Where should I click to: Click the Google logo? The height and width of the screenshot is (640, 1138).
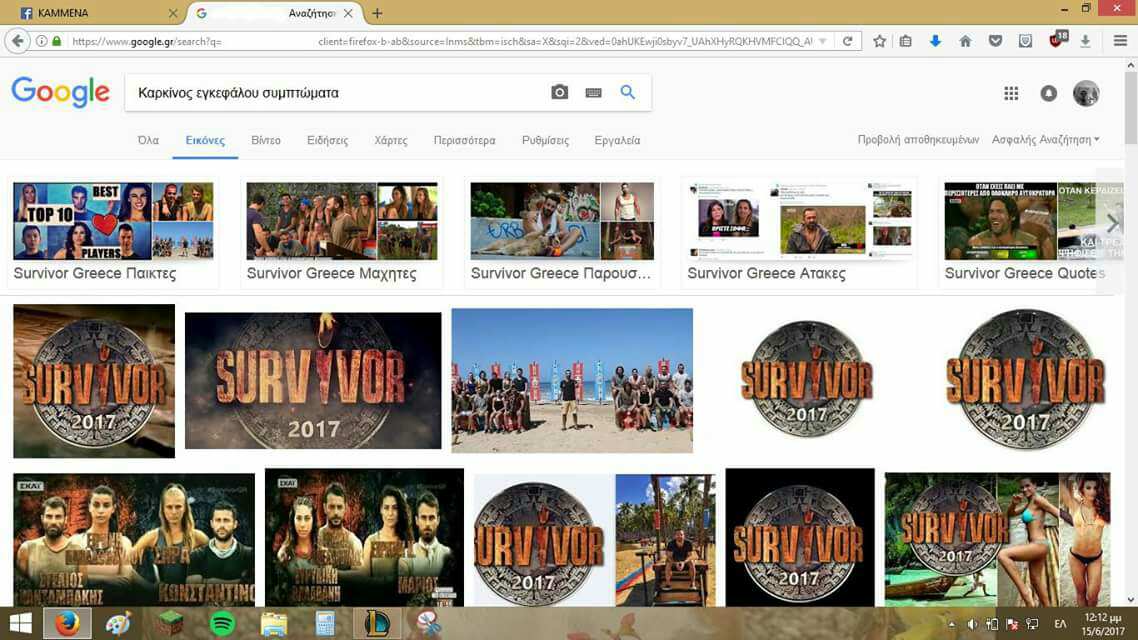pyautogui.click(x=60, y=92)
